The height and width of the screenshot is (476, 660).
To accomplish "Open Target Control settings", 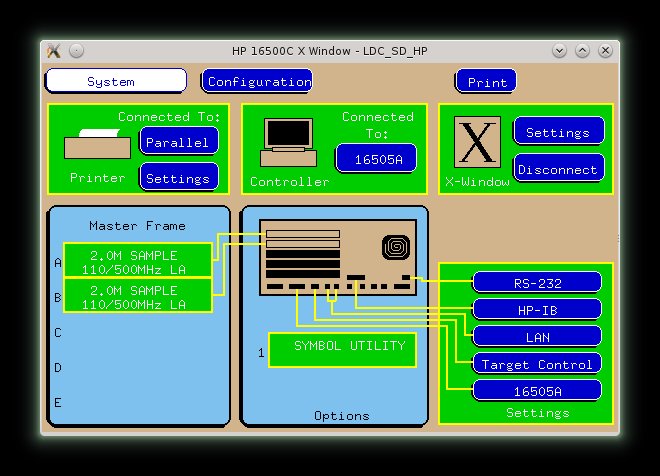I will (x=537, y=363).
